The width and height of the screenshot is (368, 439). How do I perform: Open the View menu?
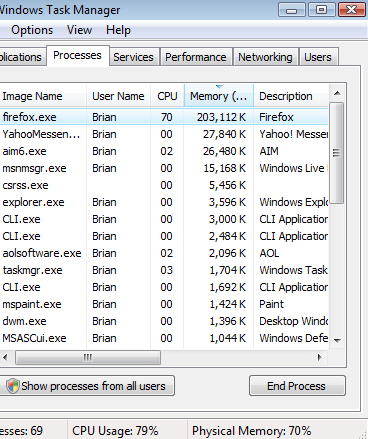[x=79, y=30]
